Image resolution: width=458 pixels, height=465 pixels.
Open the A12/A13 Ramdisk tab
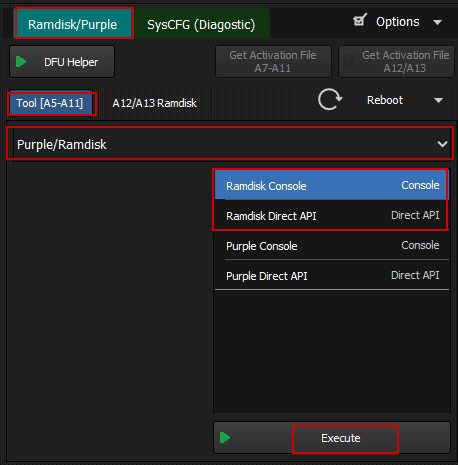tap(155, 103)
